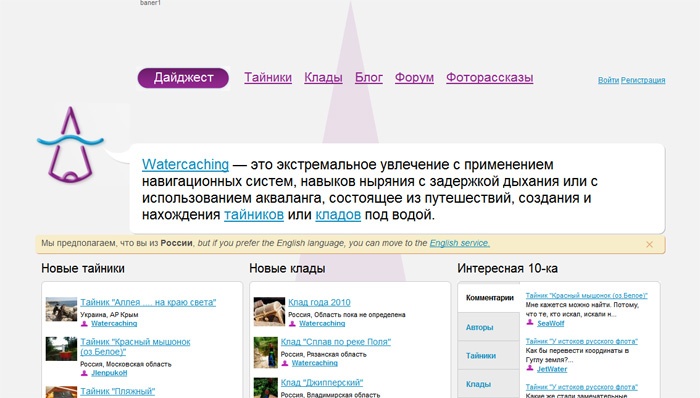Open JlenpukoH author profile
The image size is (700, 398).
click(x=109, y=373)
